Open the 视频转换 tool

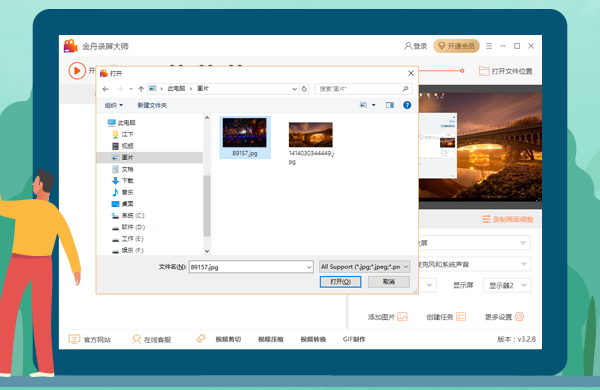click(x=313, y=339)
